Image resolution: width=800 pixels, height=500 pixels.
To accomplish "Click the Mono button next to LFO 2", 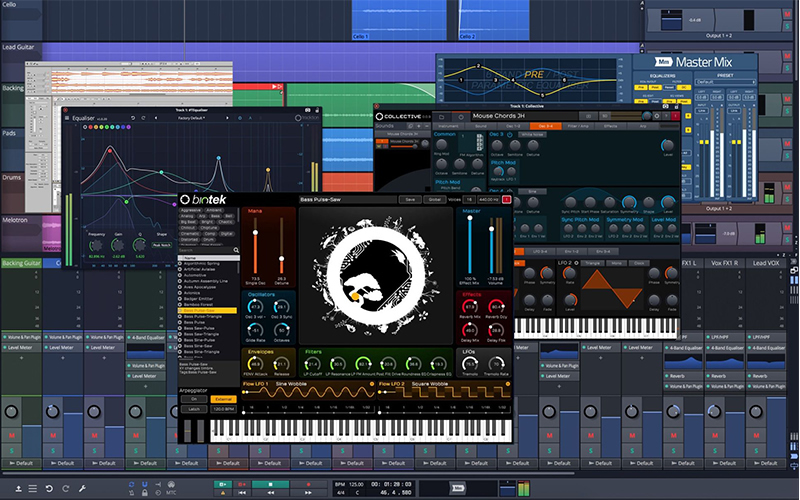I will coord(616,263).
